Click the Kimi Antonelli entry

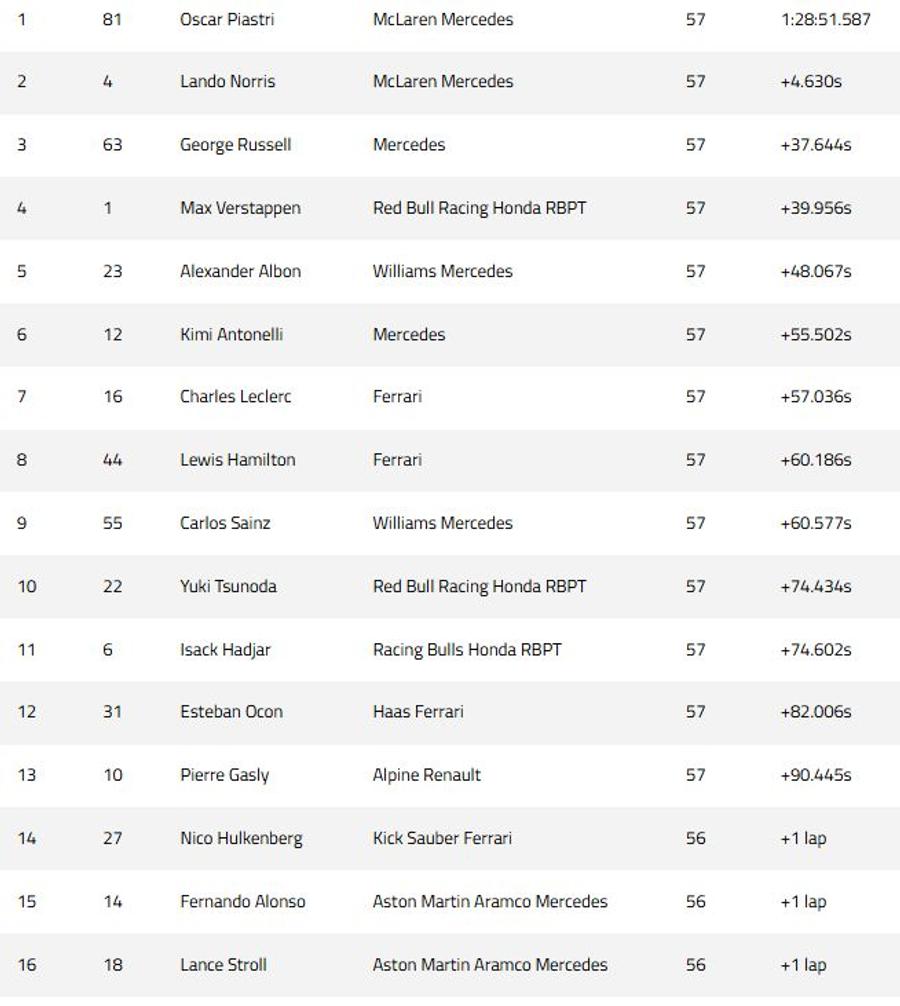pyautogui.click(x=232, y=334)
